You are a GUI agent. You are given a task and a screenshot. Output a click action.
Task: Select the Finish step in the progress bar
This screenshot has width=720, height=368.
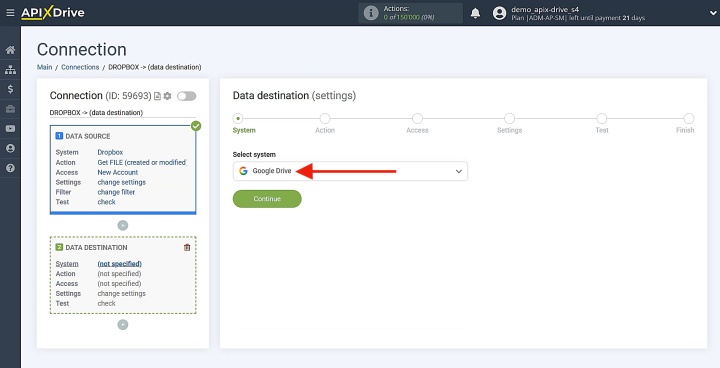tap(689, 119)
